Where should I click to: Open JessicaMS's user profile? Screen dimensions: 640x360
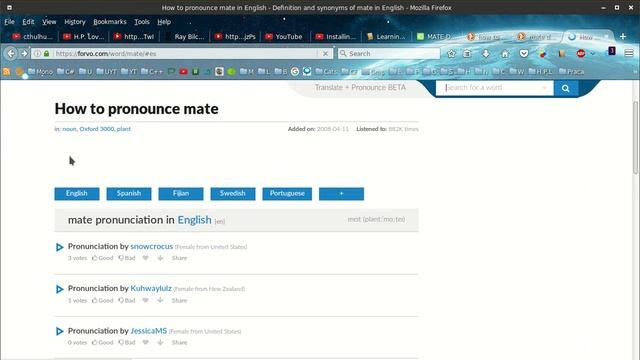149,331
